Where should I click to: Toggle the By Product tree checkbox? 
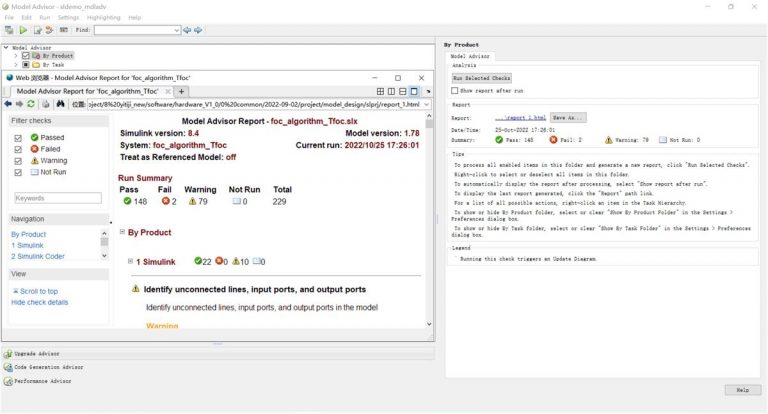click(x=26, y=56)
